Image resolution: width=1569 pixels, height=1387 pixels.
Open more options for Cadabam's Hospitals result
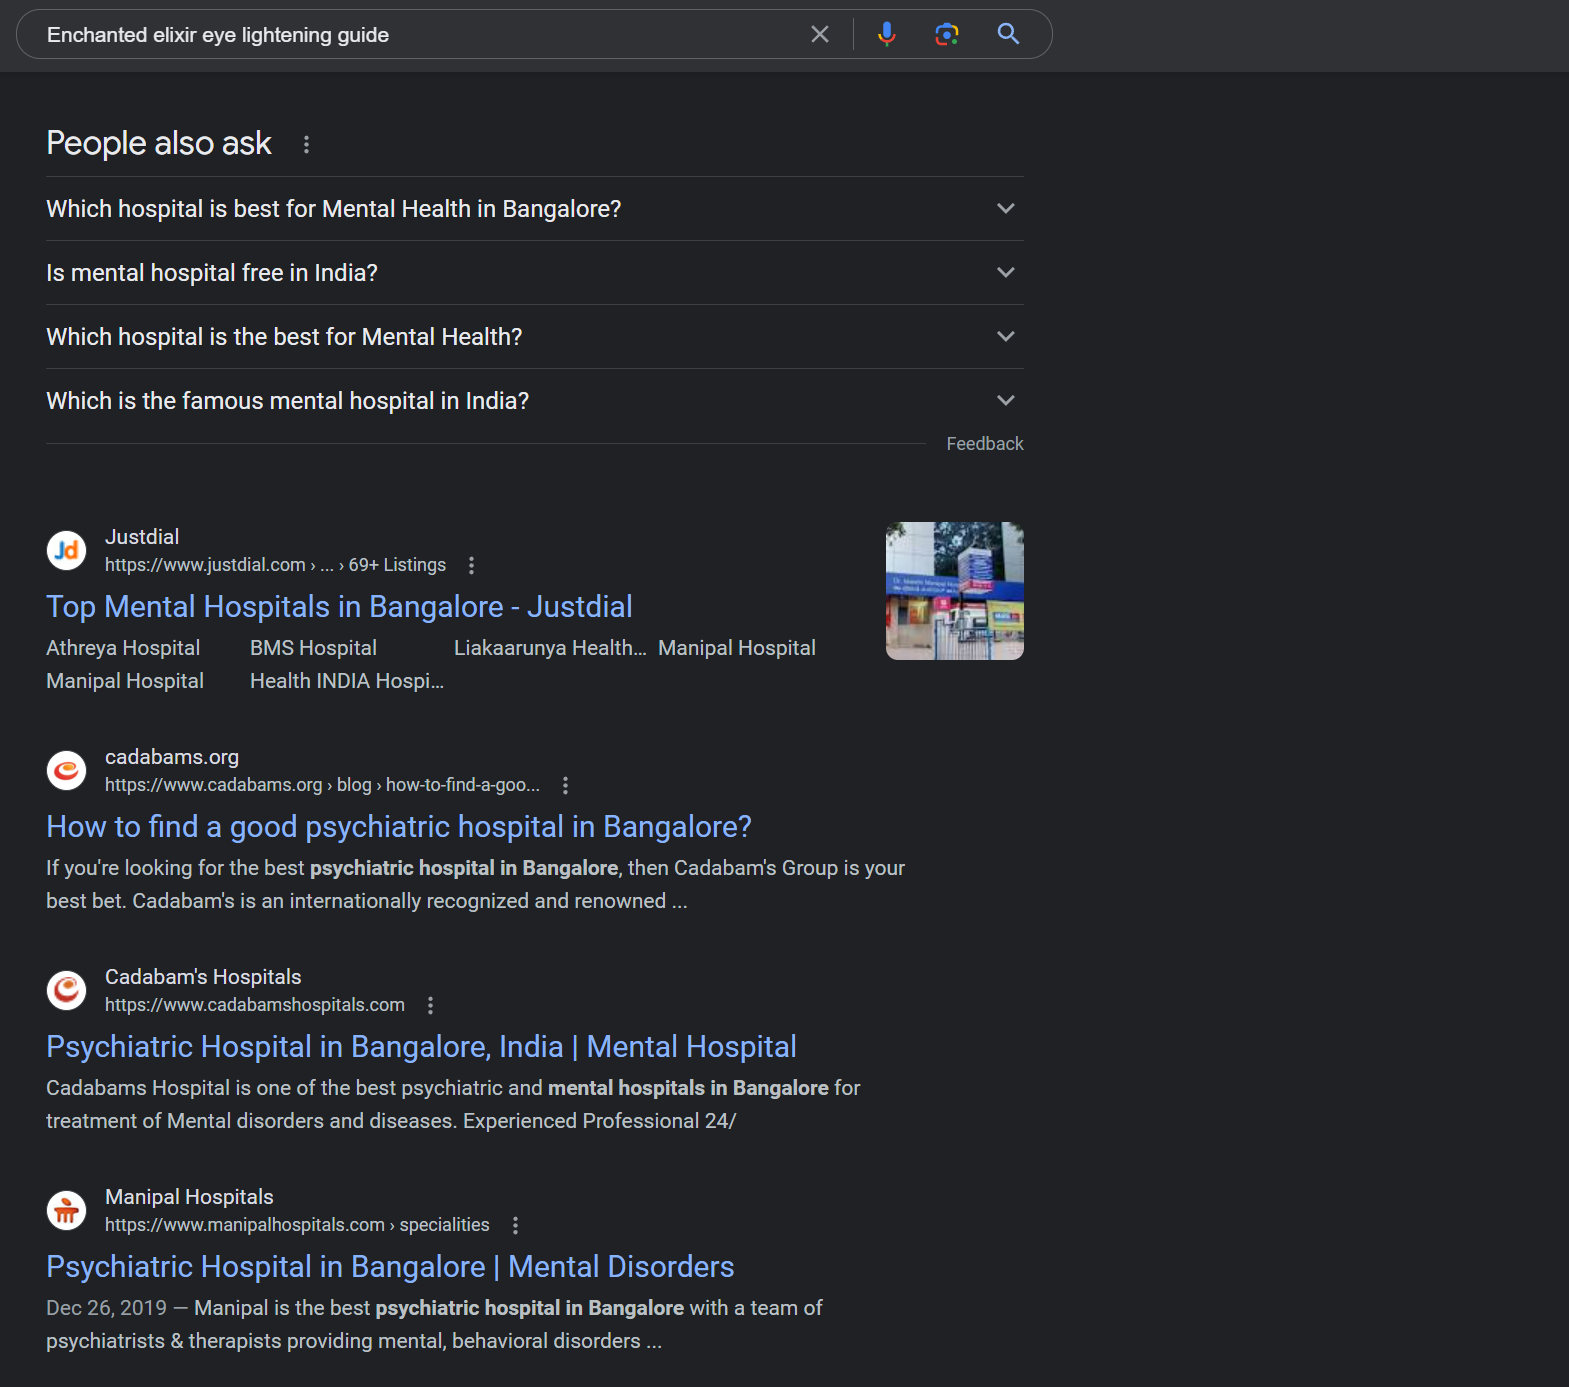point(430,1005)
